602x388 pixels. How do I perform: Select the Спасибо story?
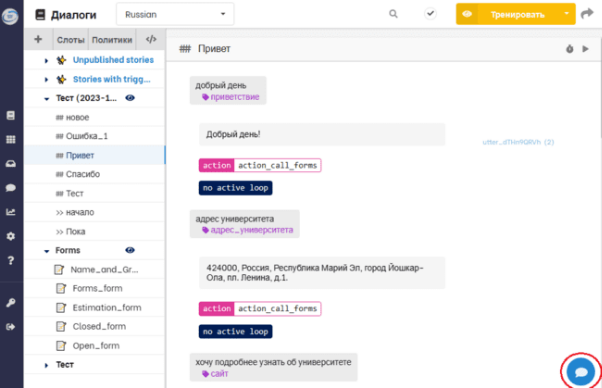(x=95, y=174)
